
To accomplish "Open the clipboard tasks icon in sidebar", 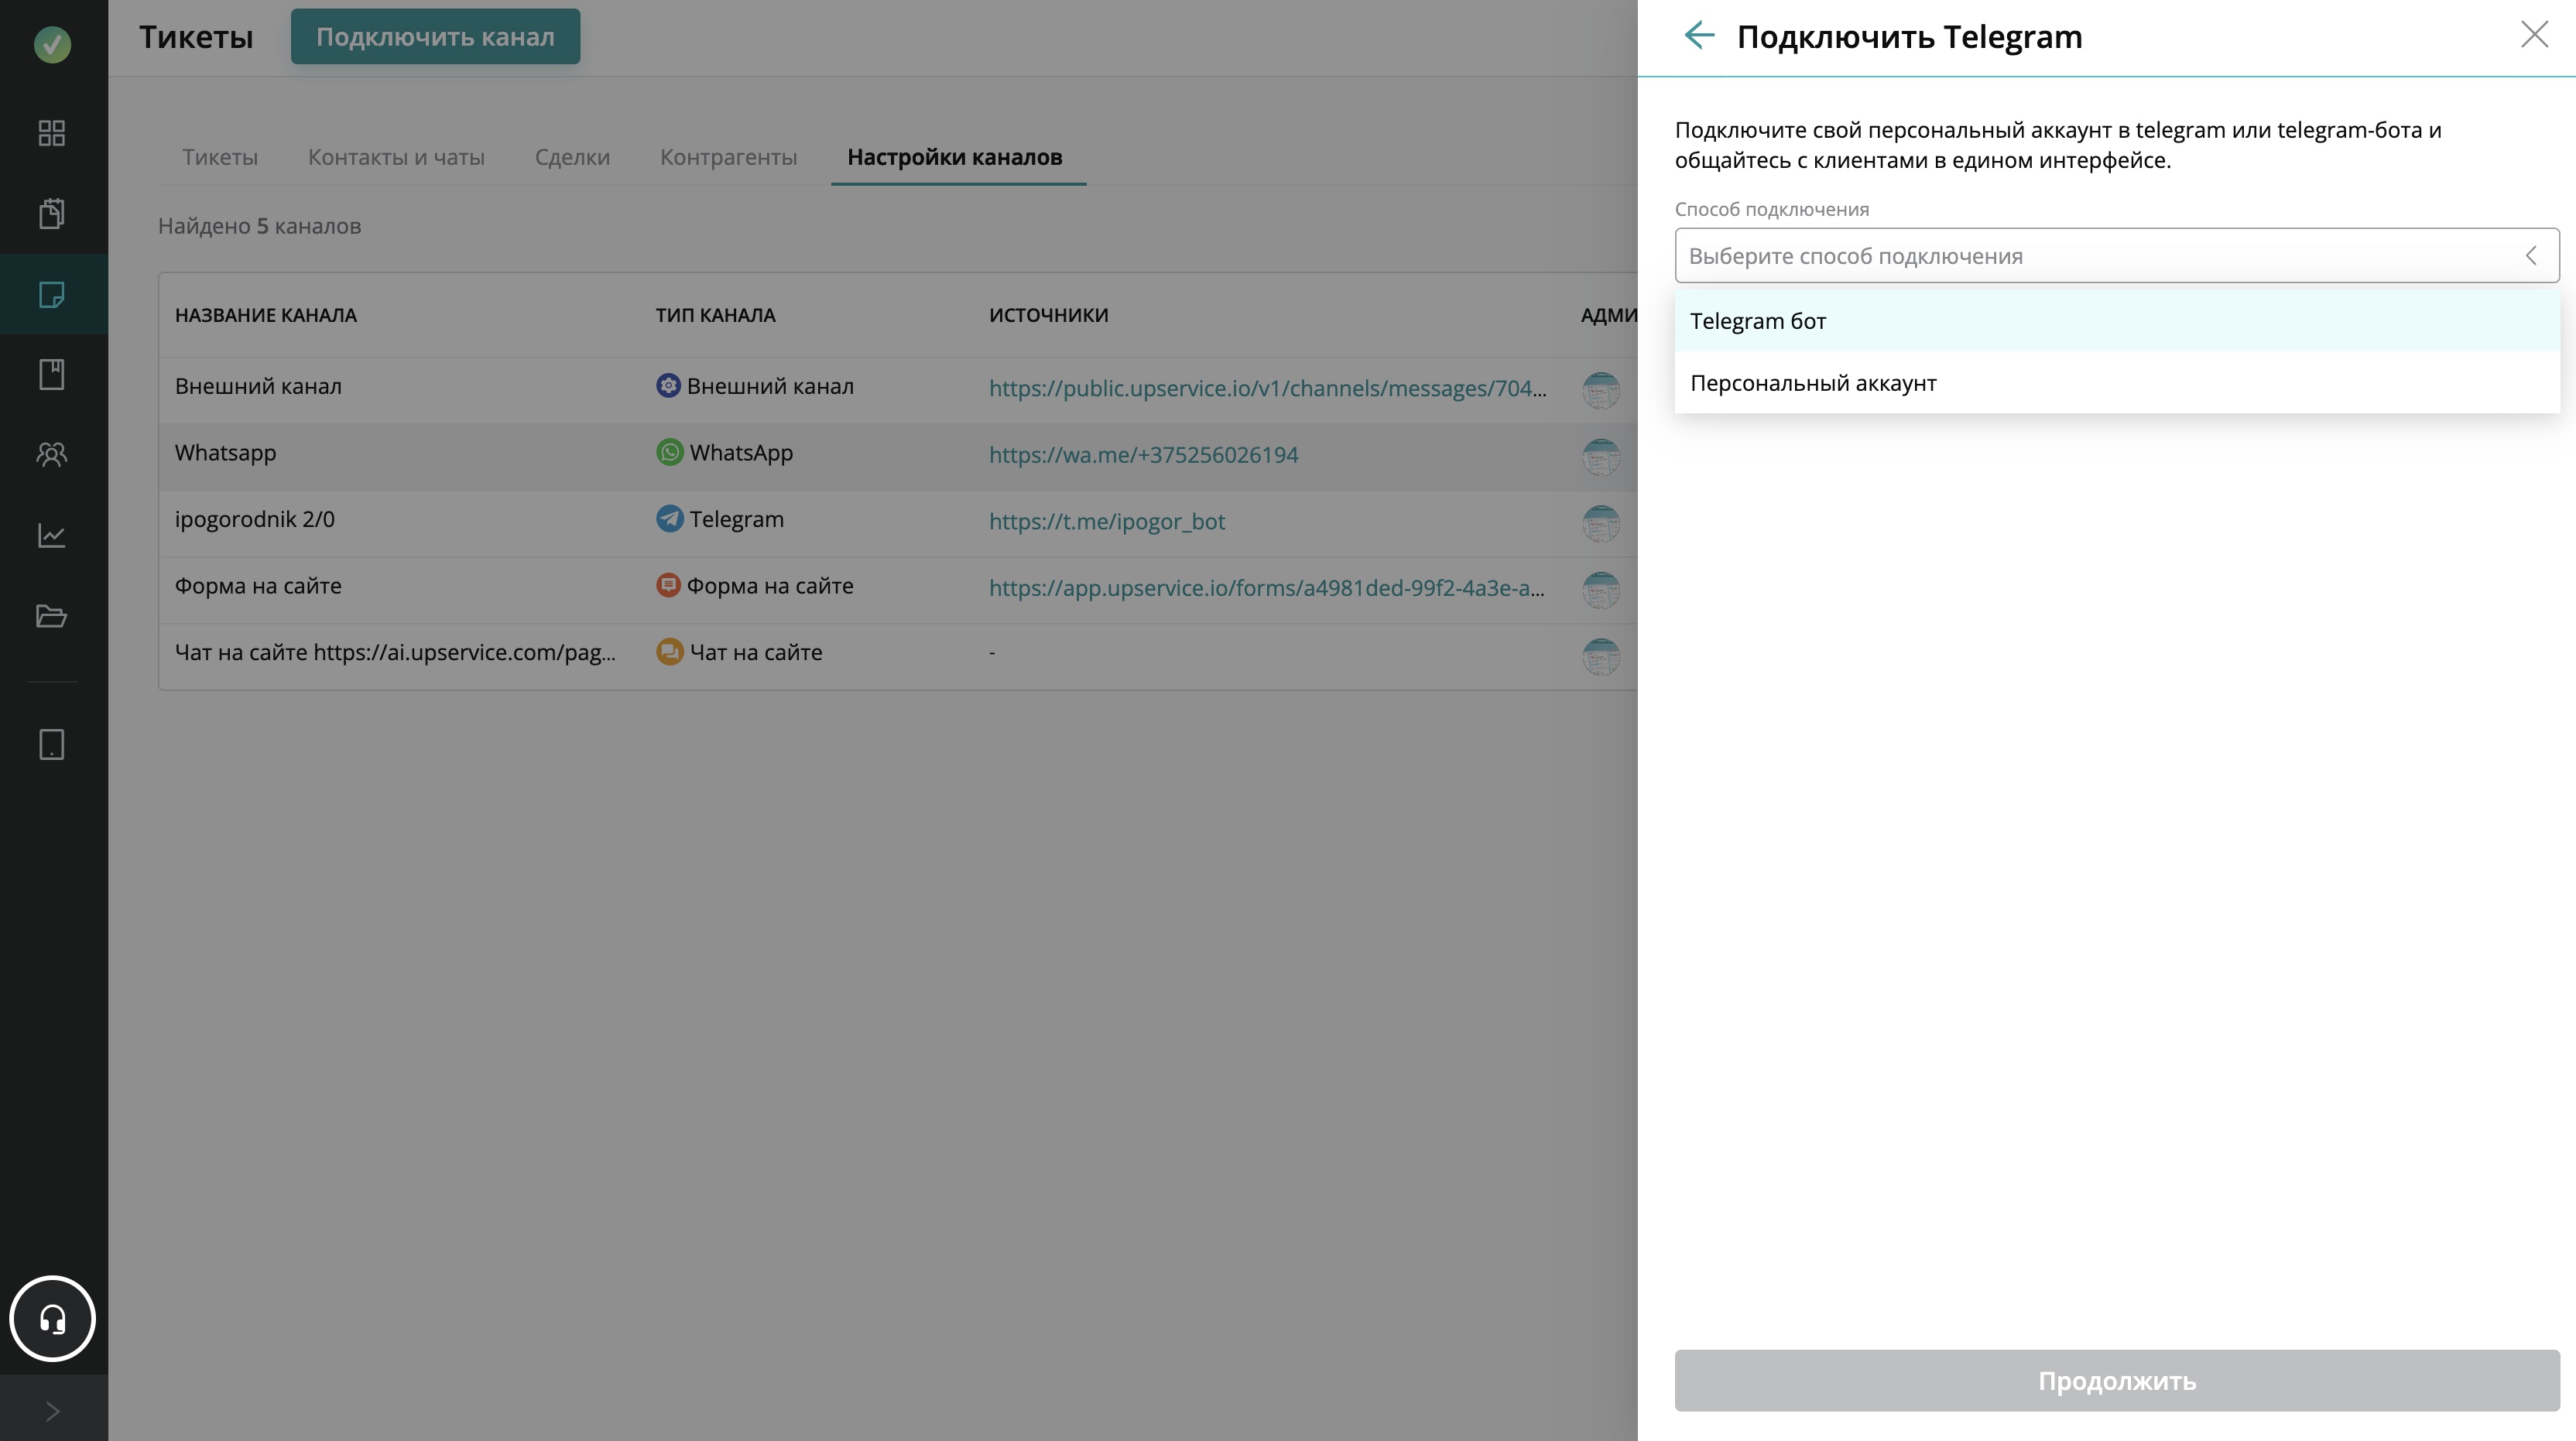I will (52, 213).
